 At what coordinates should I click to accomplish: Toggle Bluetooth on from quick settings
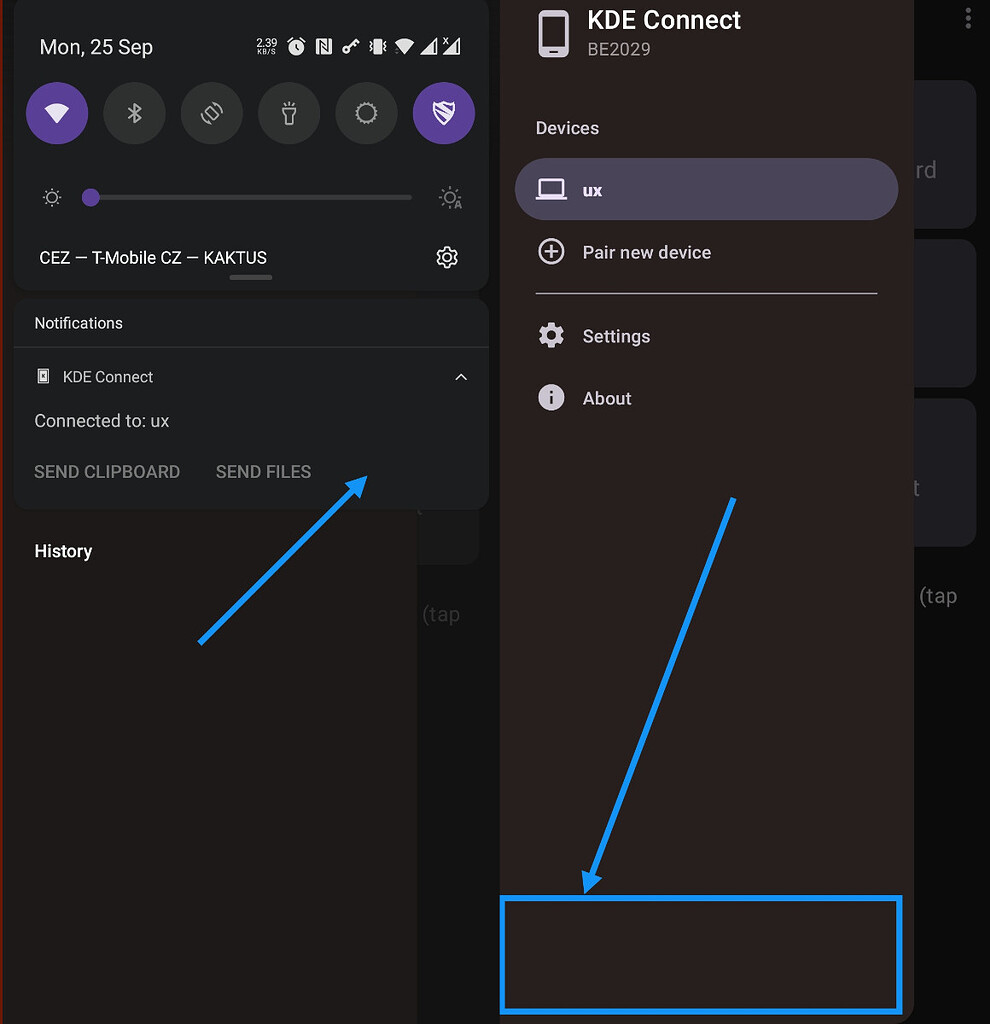[x=134, y=113]
